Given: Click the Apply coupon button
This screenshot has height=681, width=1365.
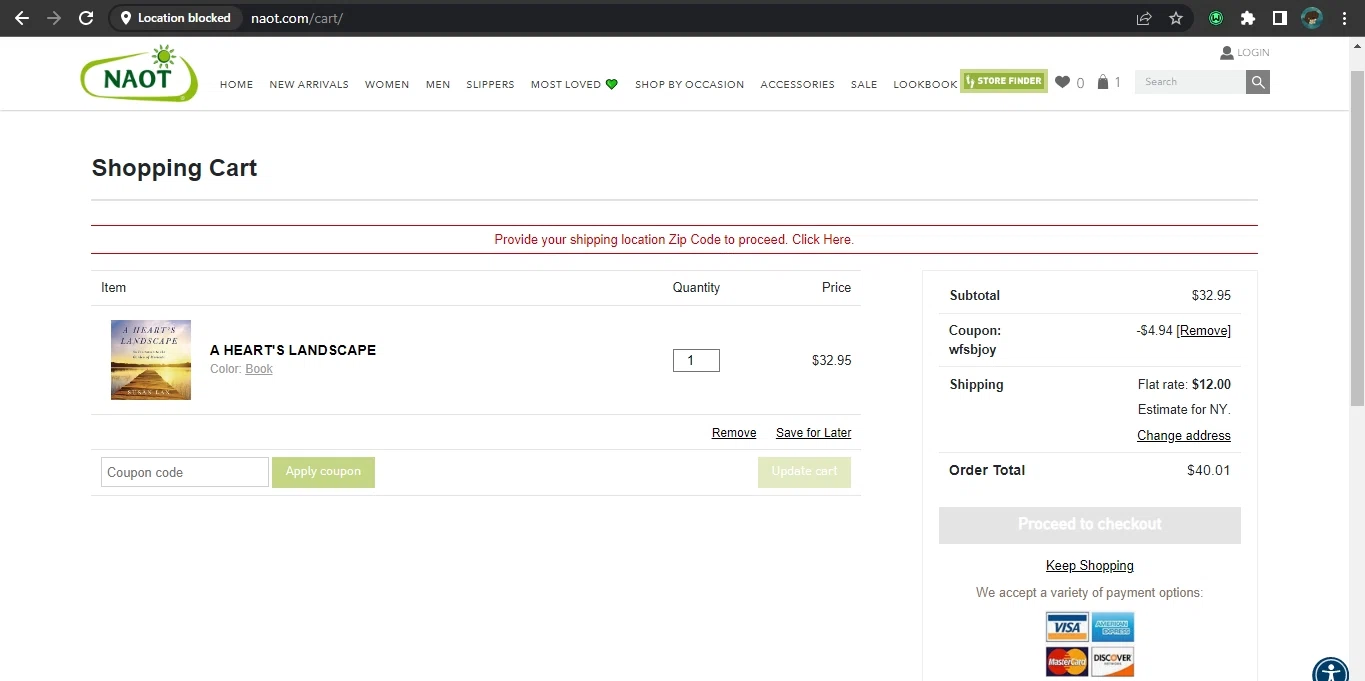Looking at the screenshot, I should (x=323, y=472).
